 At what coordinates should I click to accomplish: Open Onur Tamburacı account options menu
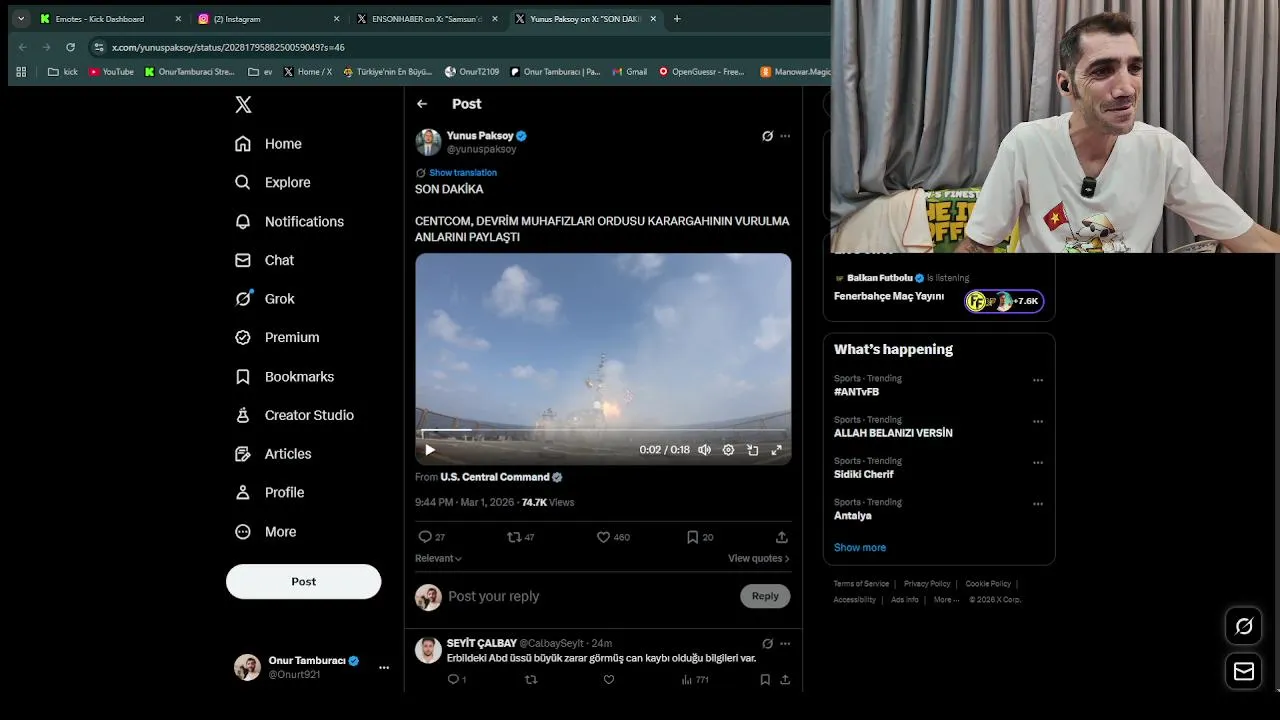coord(383,667)
